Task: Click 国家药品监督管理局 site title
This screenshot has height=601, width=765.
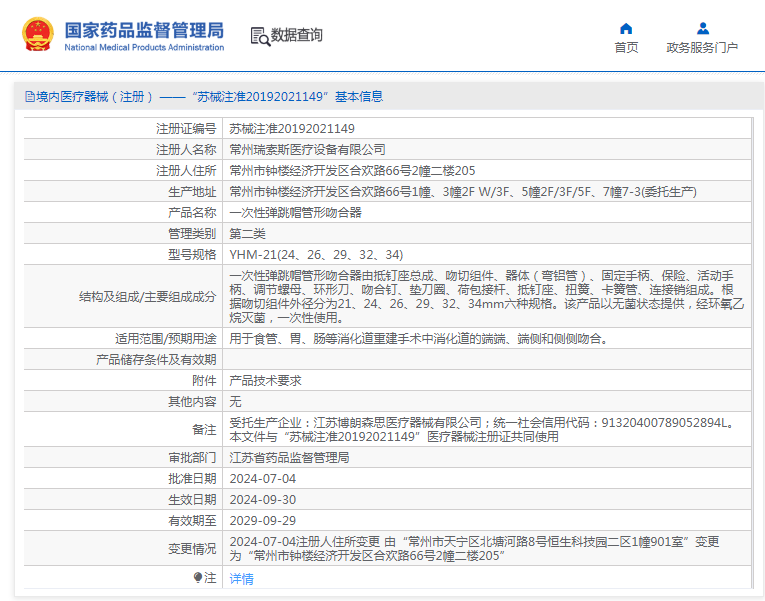Action: [x=144, y=30]
